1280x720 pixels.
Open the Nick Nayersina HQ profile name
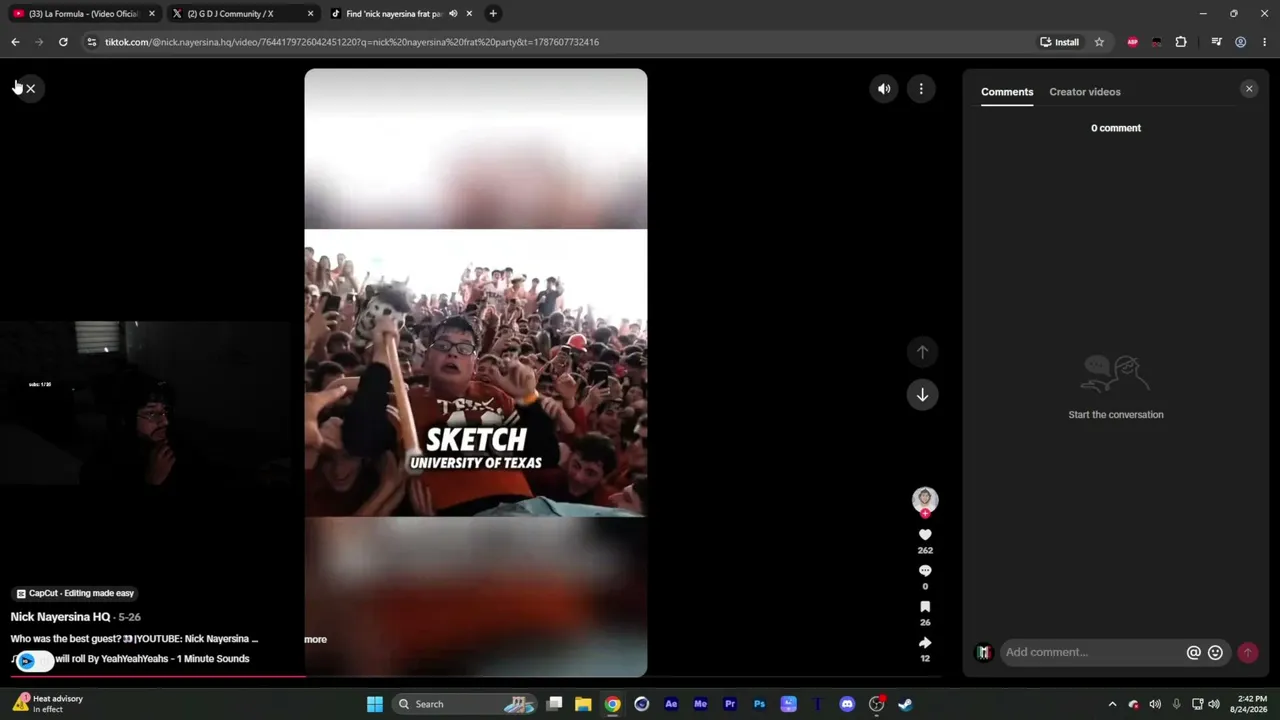pos(60,617)
